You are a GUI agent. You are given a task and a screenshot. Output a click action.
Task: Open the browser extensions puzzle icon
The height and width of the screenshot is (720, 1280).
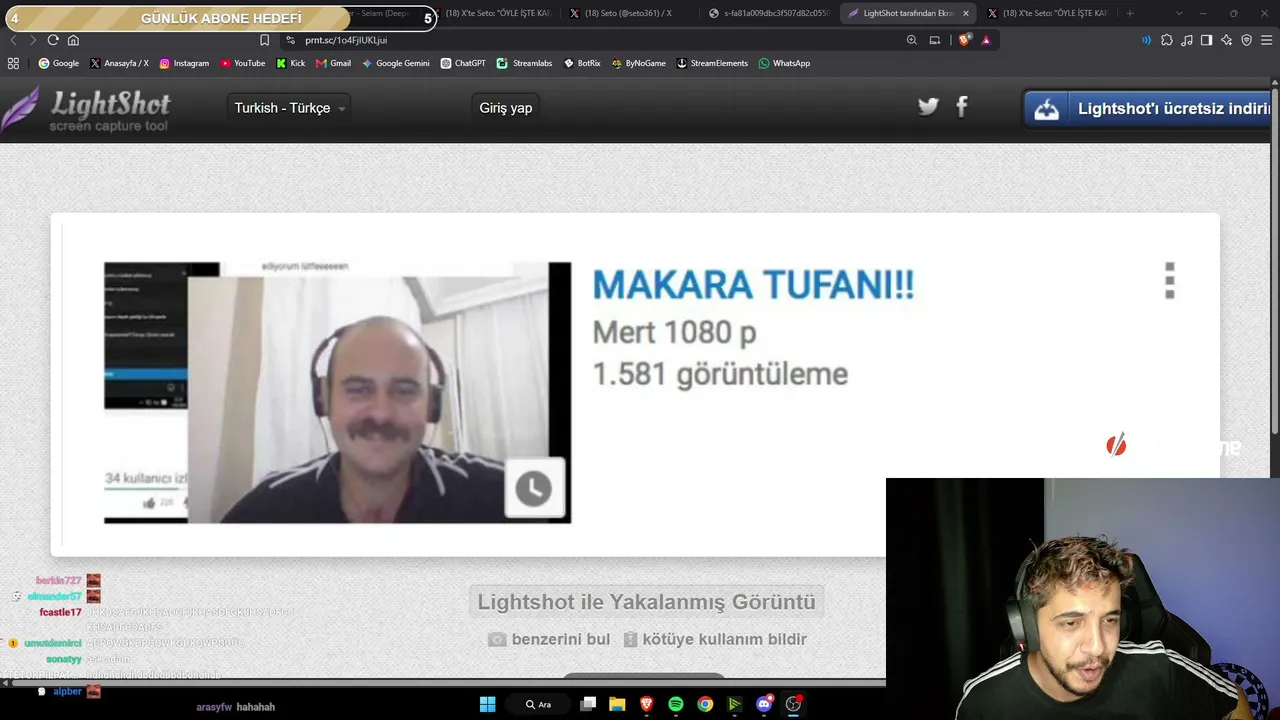(x=1166, y=40)
